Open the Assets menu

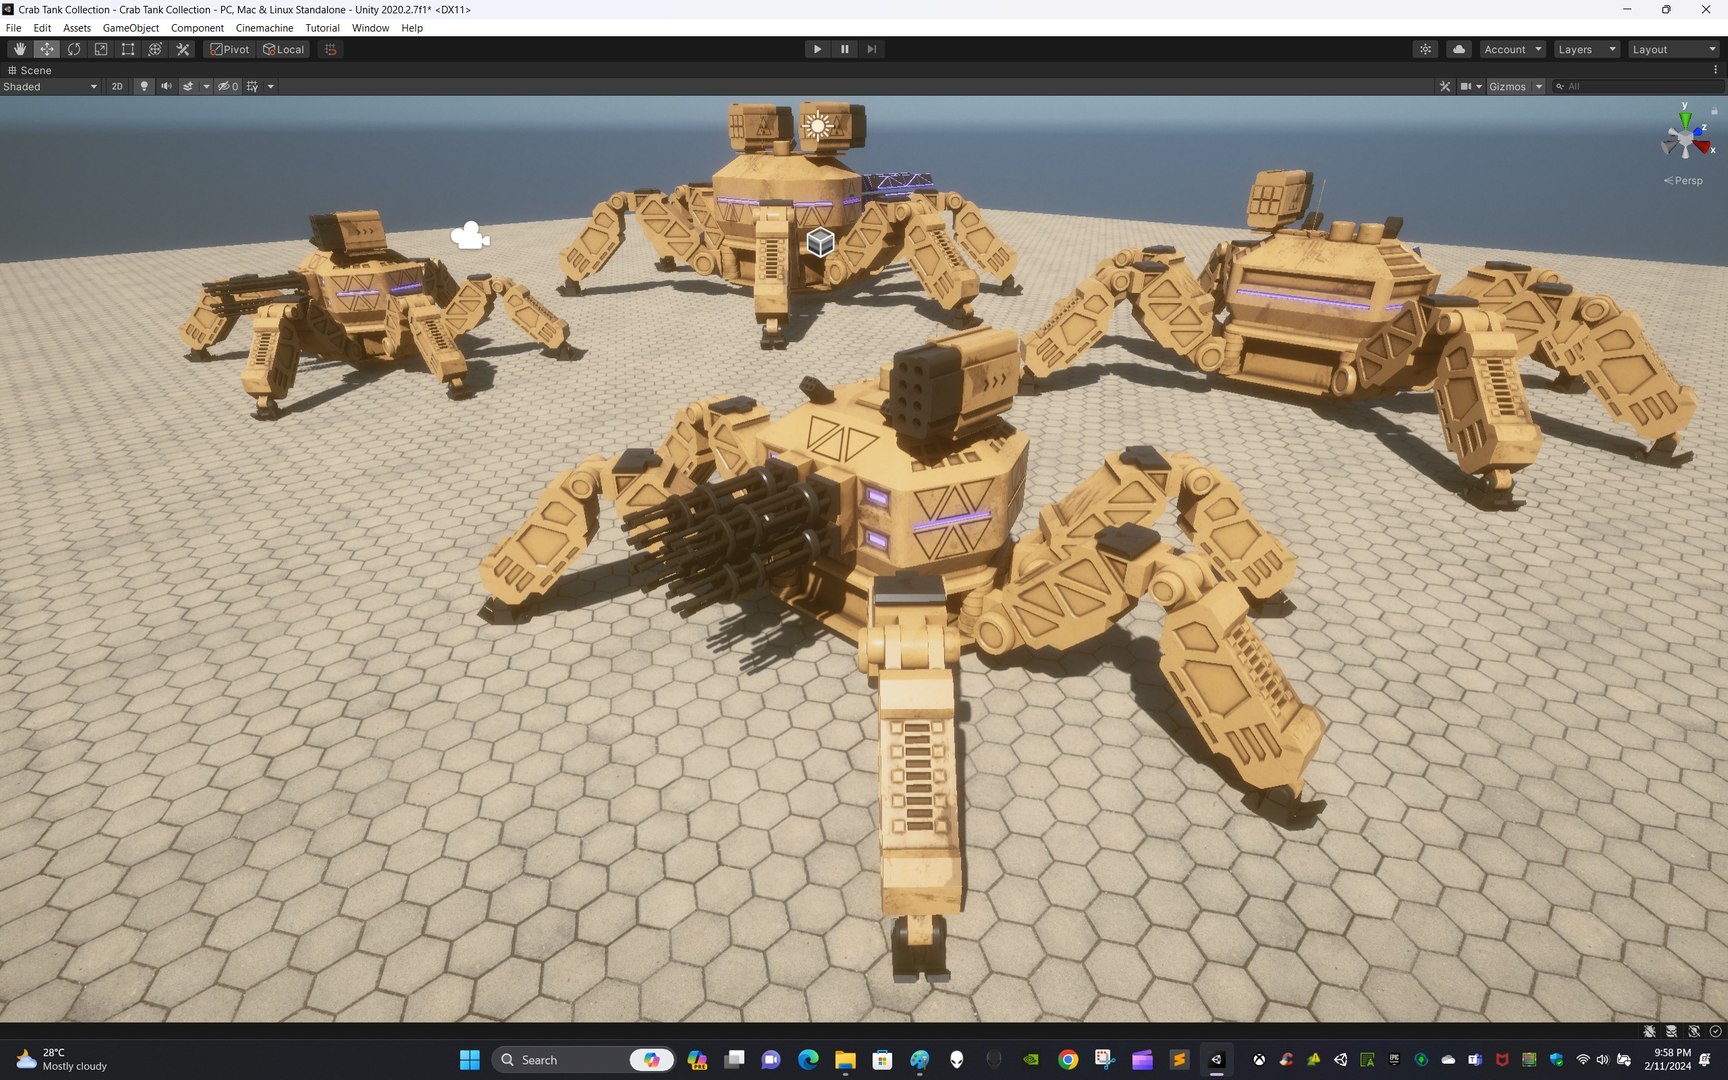click(77, 28)
